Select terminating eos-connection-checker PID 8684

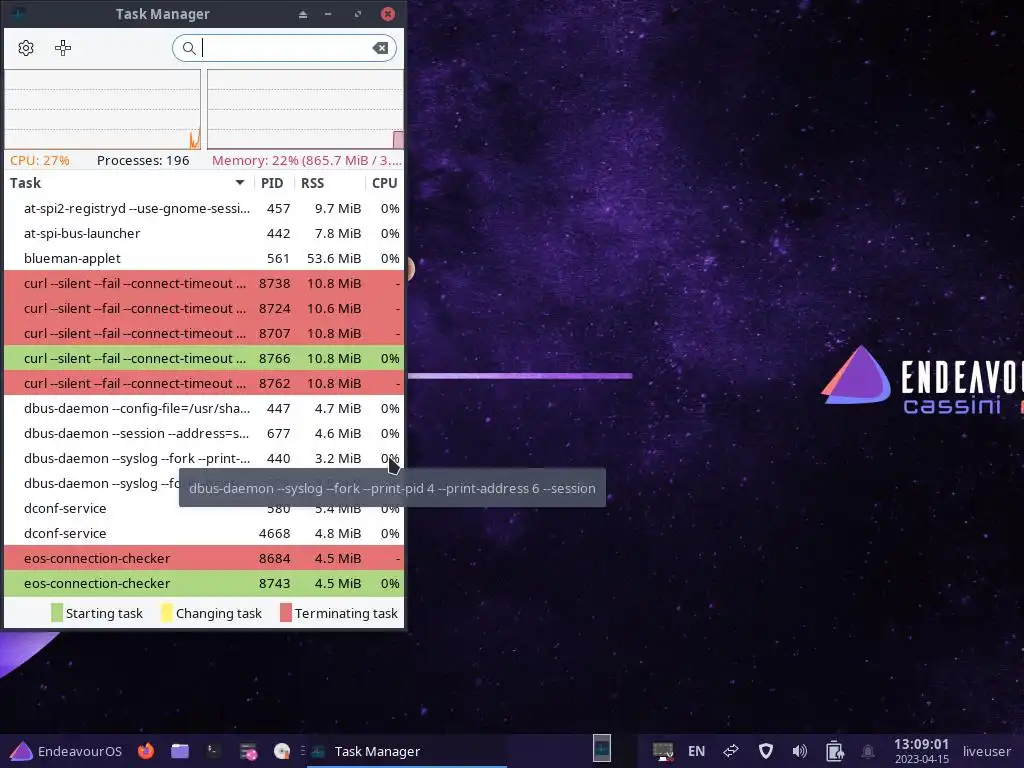(204, 558)
